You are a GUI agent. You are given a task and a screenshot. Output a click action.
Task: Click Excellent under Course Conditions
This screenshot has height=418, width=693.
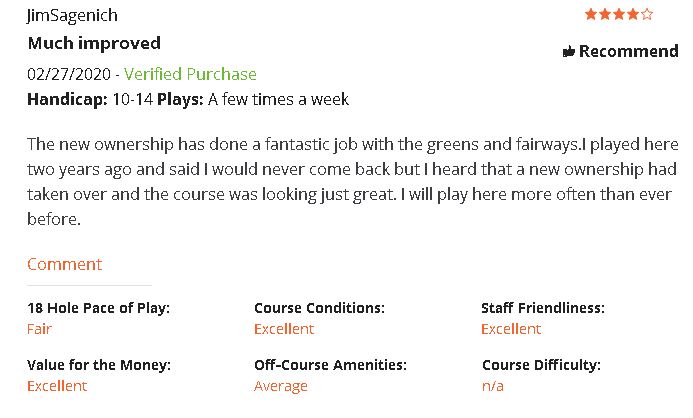point(284,329)
